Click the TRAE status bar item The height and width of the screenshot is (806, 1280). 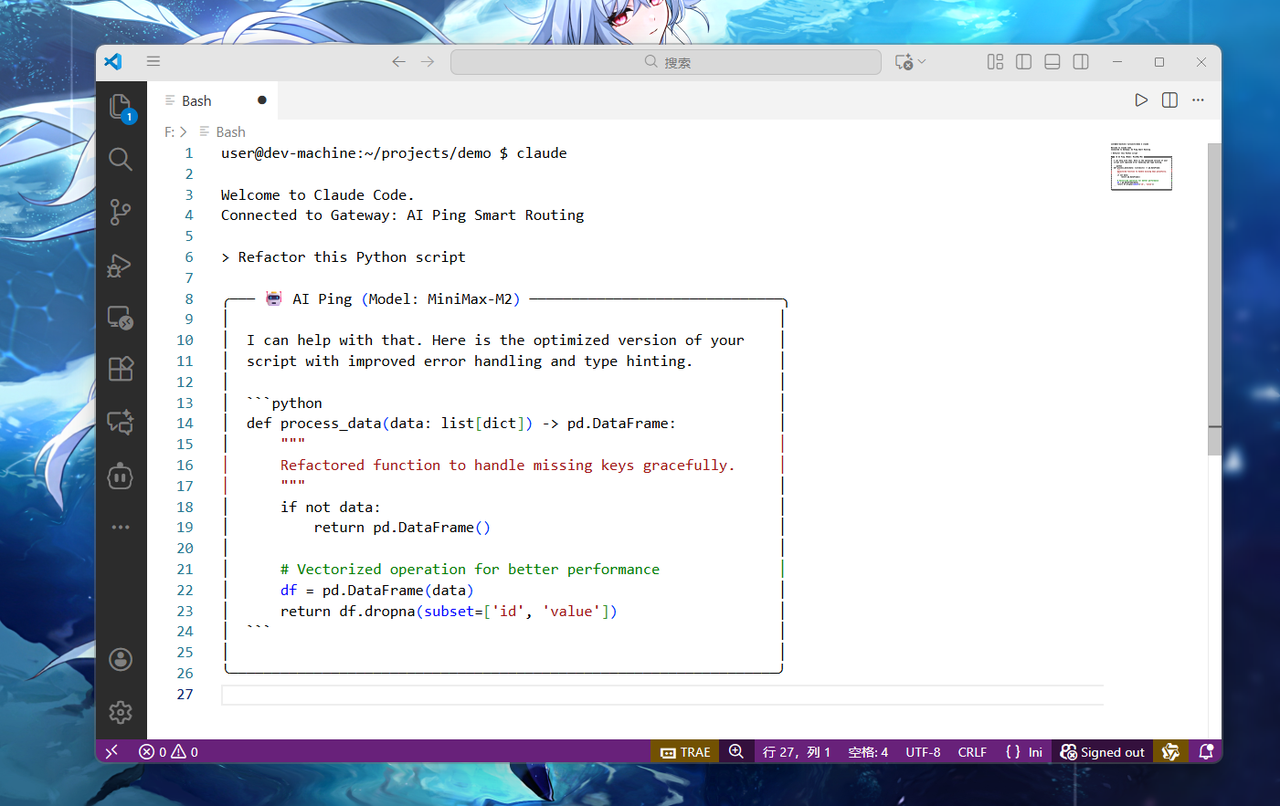685,752
